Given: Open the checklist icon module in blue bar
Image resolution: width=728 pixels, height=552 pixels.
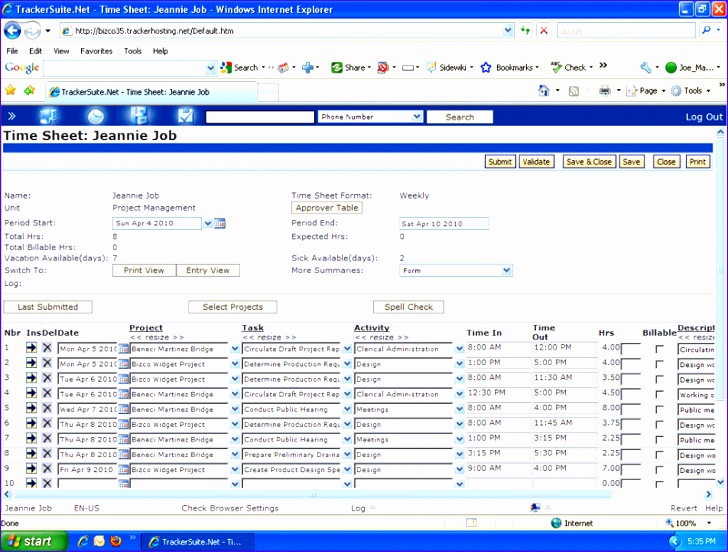Looking at the screenshot, I should coord(185,116).
